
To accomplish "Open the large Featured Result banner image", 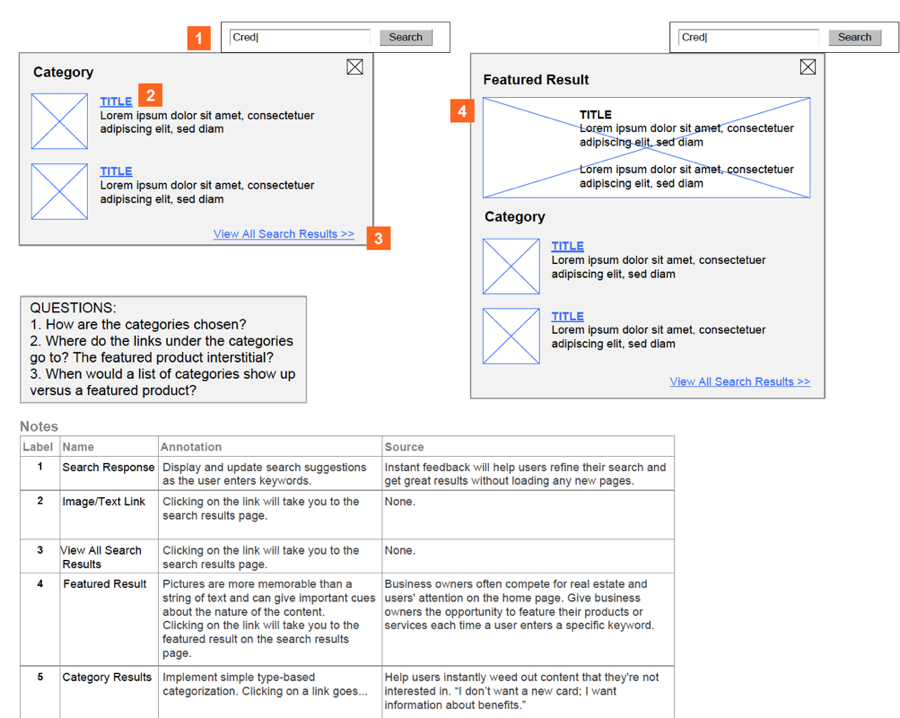I will 646,148.
